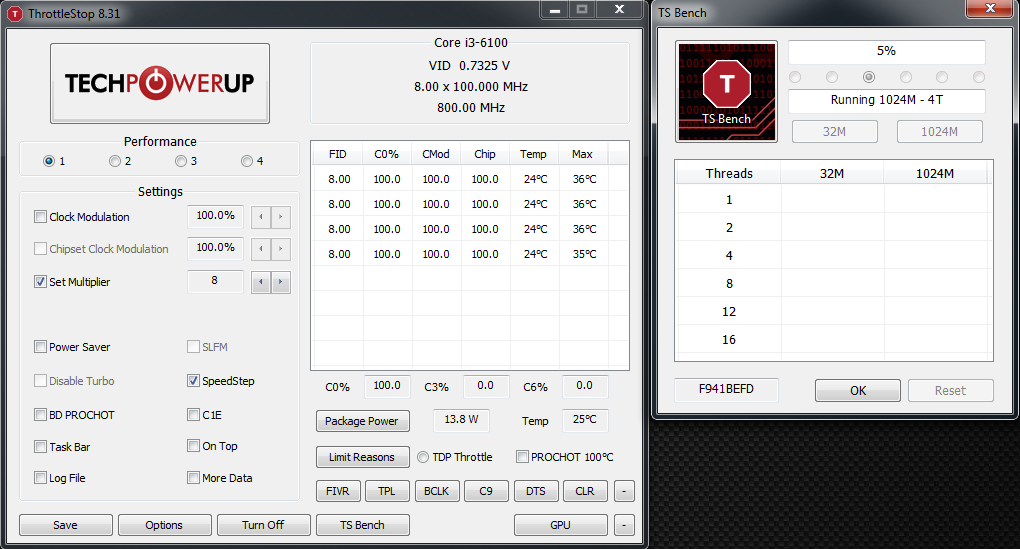Viewport: 1020px width, 549px height.
Task: Select the 8 threads row
Action: (x=833, y=283)
